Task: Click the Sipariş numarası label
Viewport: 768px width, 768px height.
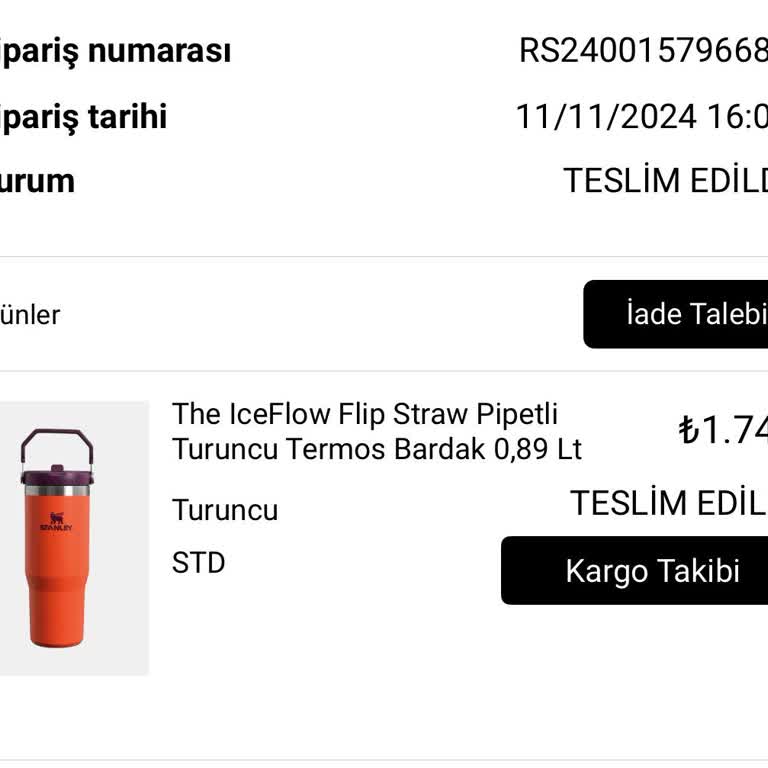Action: [115, 51]
